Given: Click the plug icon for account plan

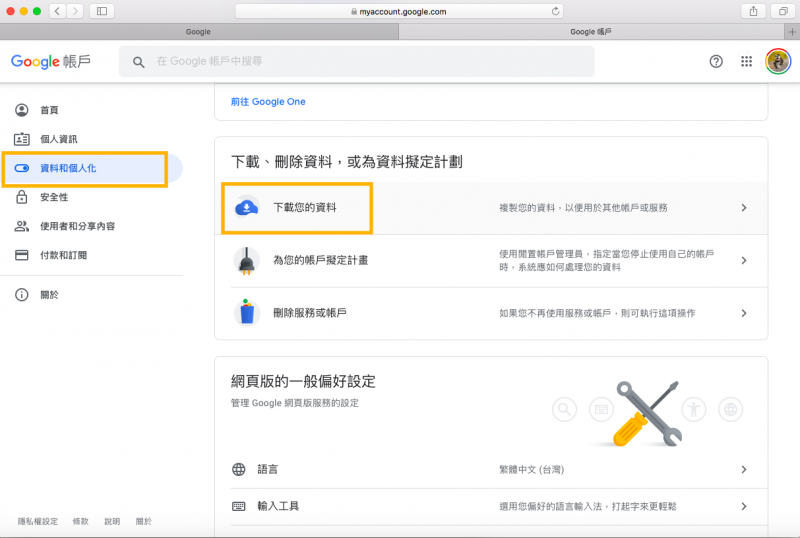Looking at the screenshot, I should point(246,260).
